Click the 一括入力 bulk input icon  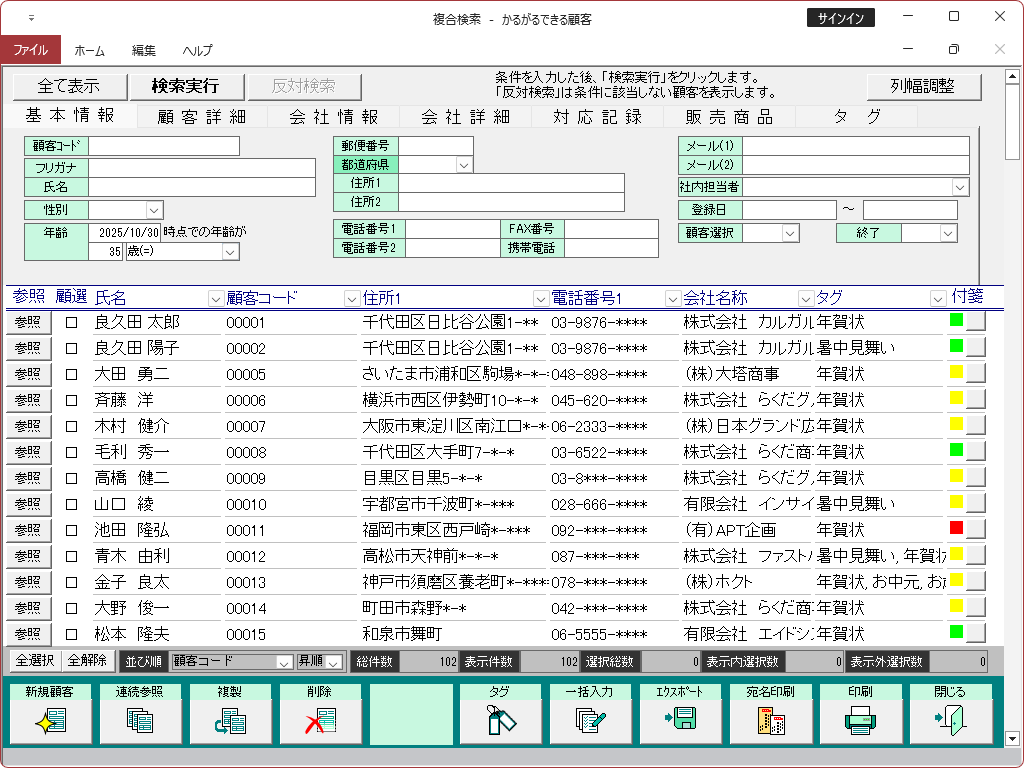tap(589, 720)
